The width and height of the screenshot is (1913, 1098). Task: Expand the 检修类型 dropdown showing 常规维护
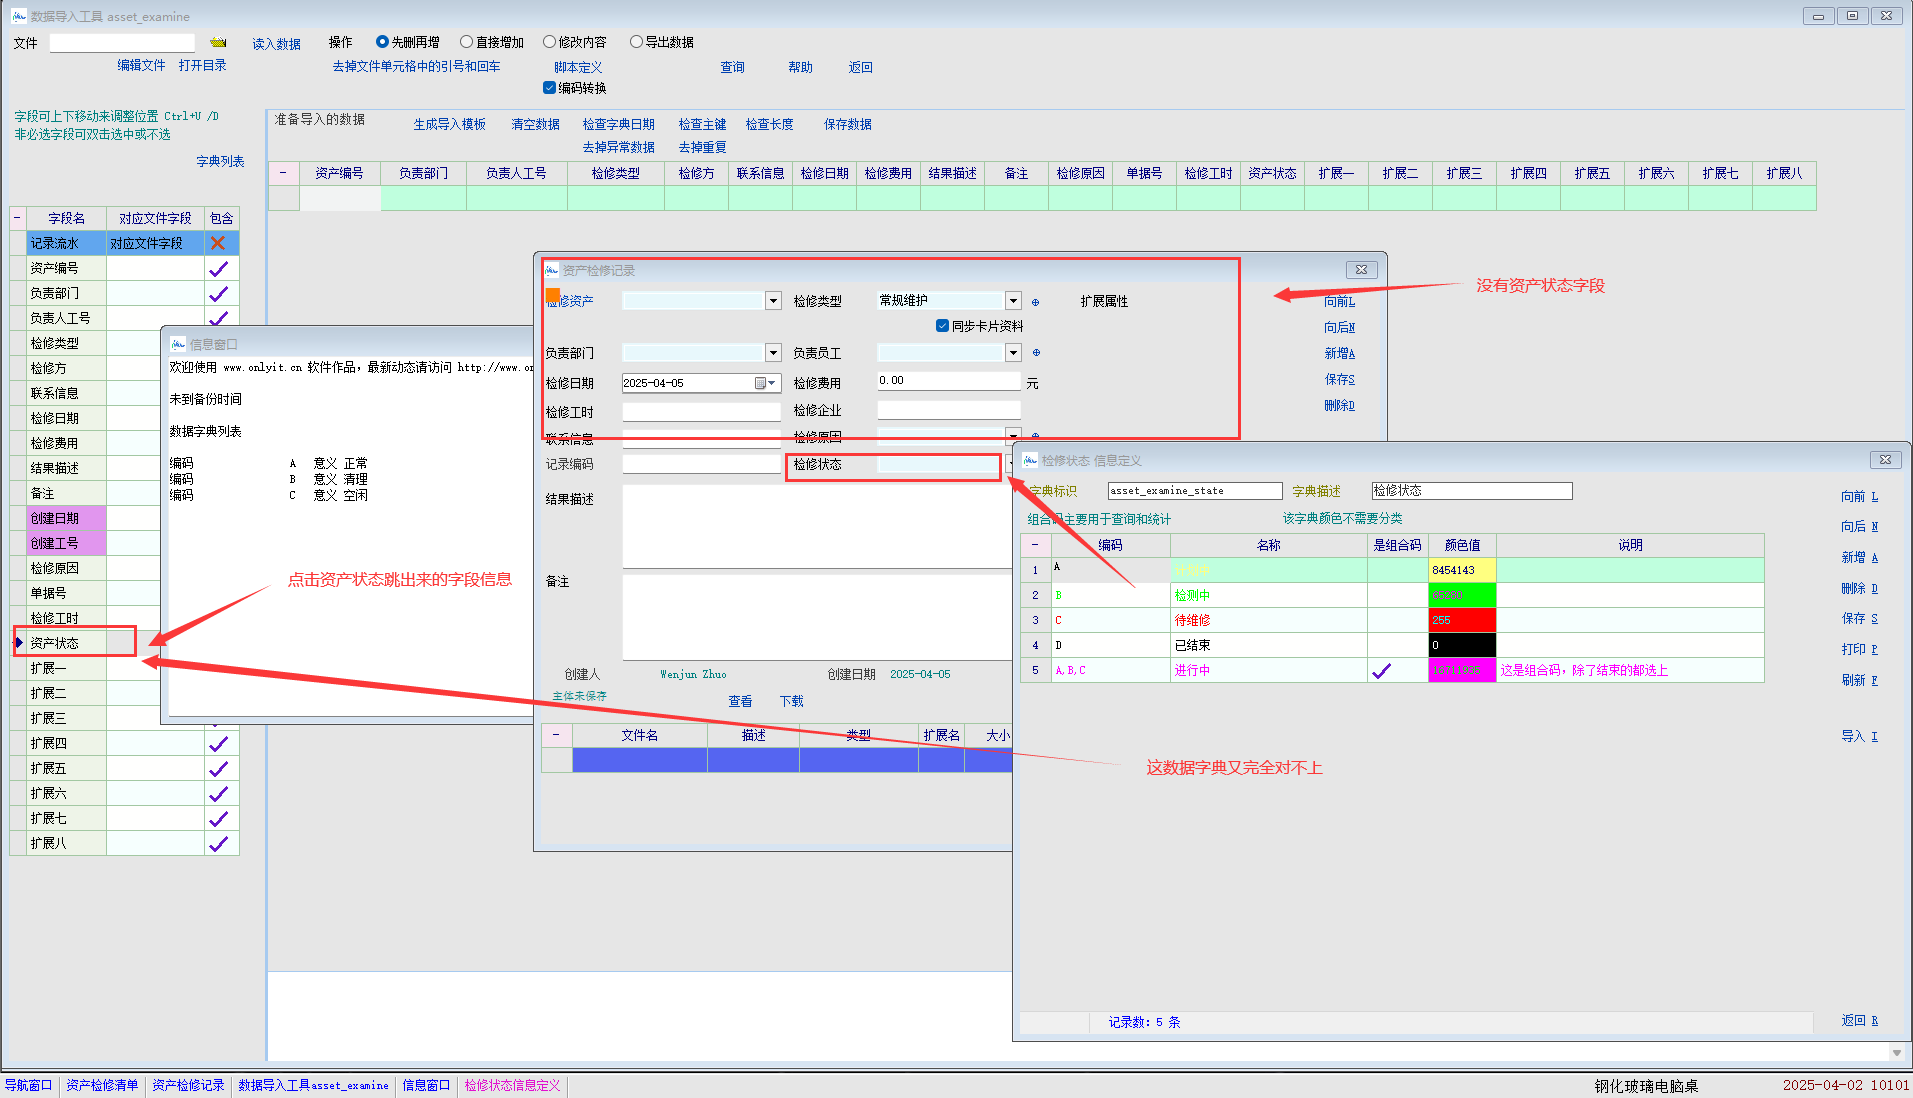(x=1013, y=301)
